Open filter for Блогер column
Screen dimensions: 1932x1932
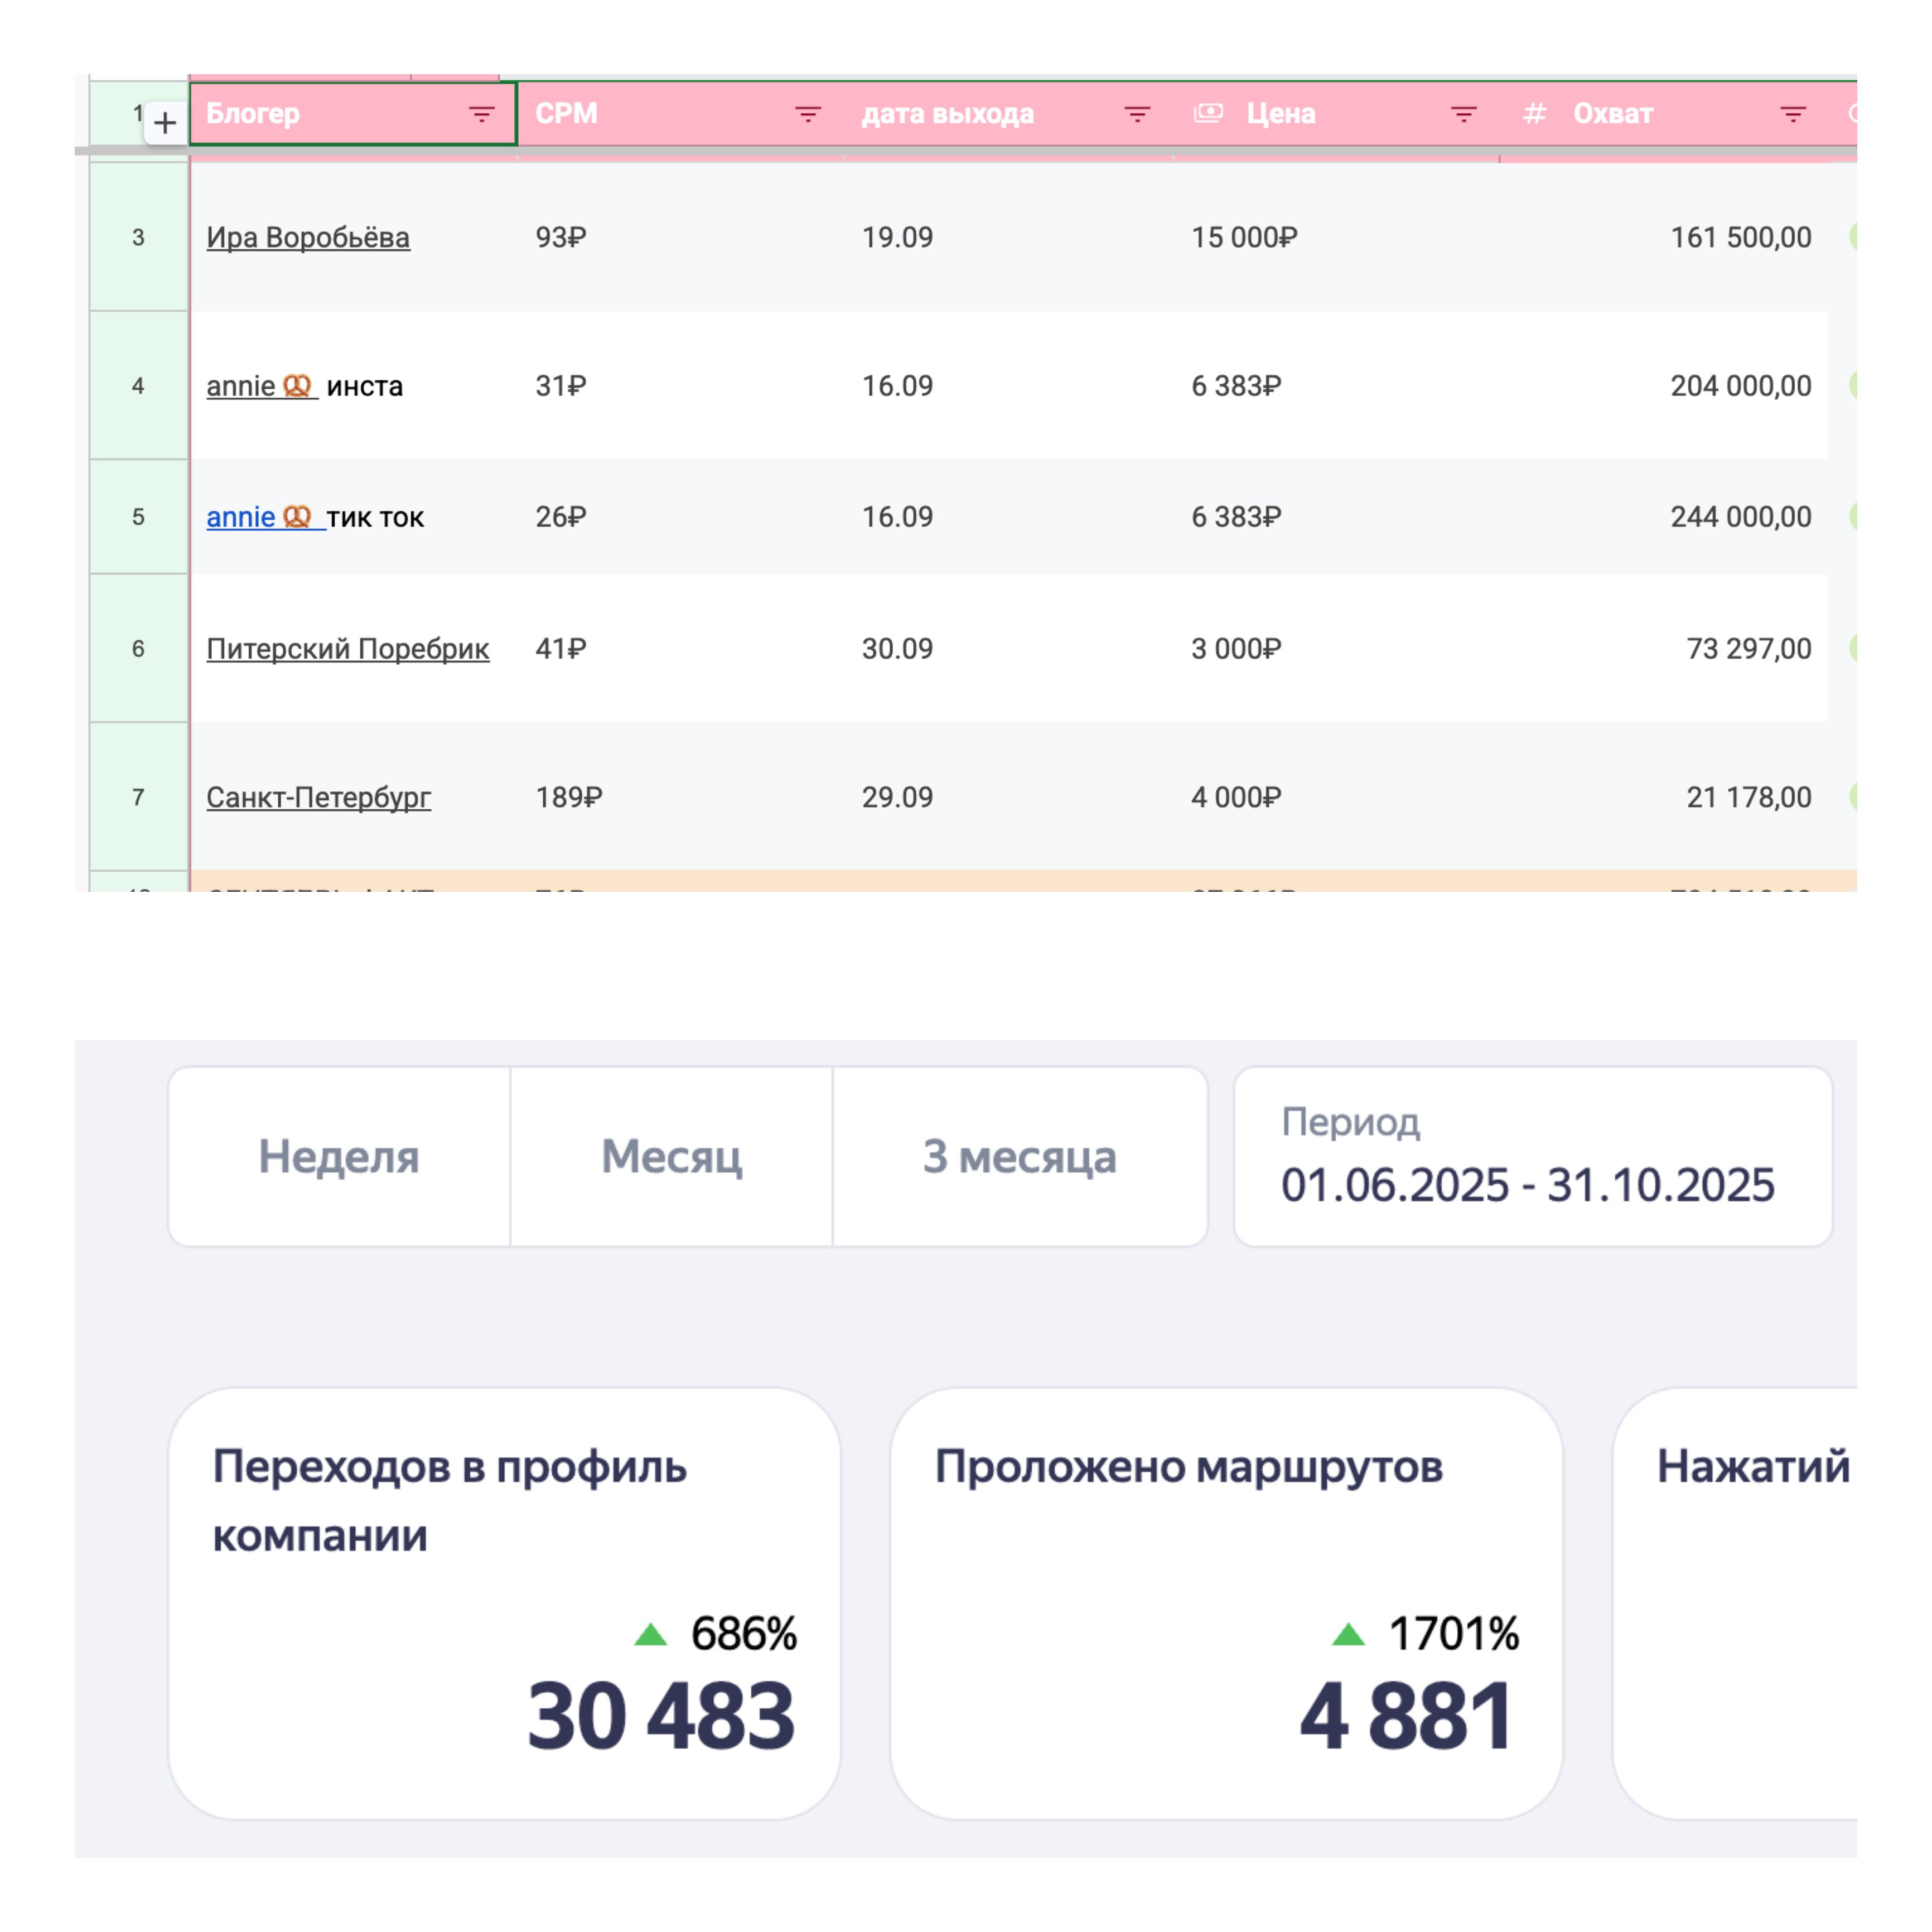[481, 114]
